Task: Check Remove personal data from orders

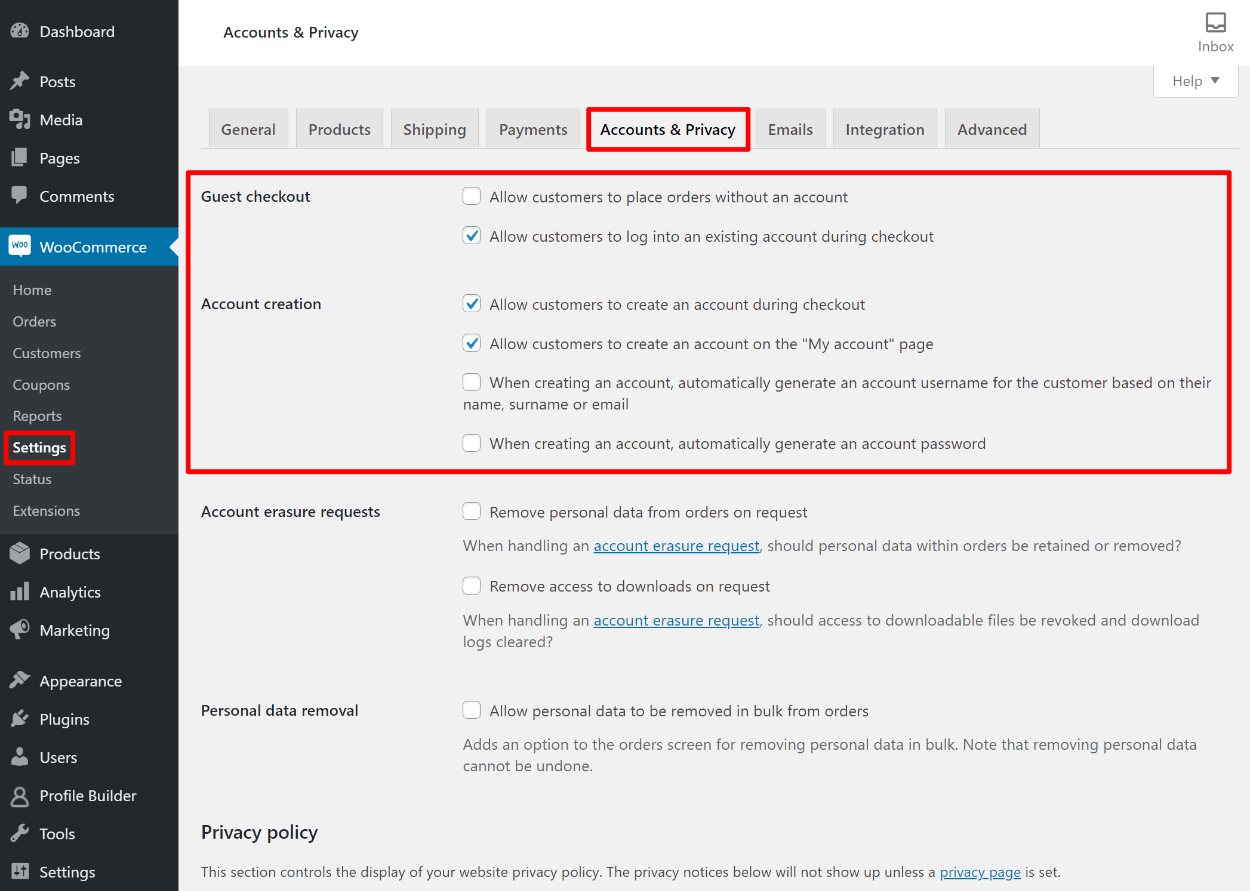Action: click(x=472, y=512)
